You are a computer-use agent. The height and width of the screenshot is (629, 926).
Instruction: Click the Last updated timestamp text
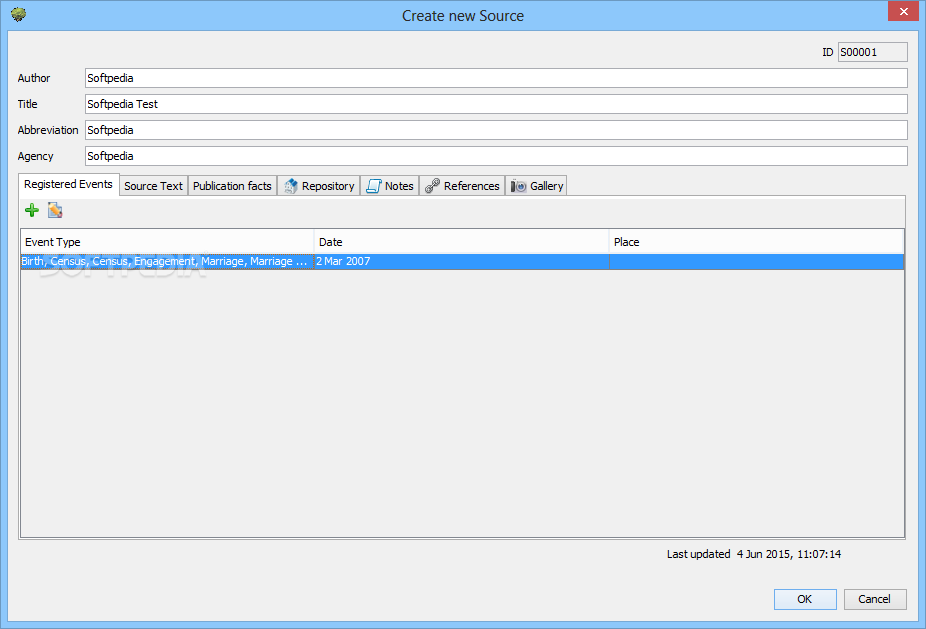click(x=754, y=554)
